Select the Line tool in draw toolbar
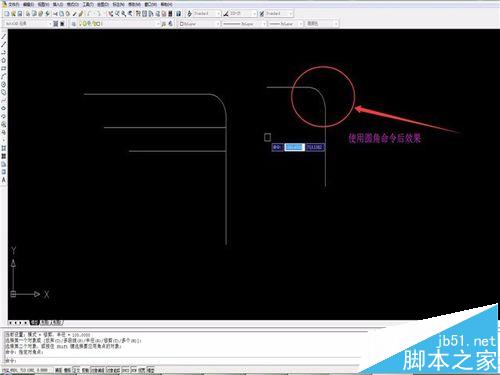The image size is (500, 375). 4,36
